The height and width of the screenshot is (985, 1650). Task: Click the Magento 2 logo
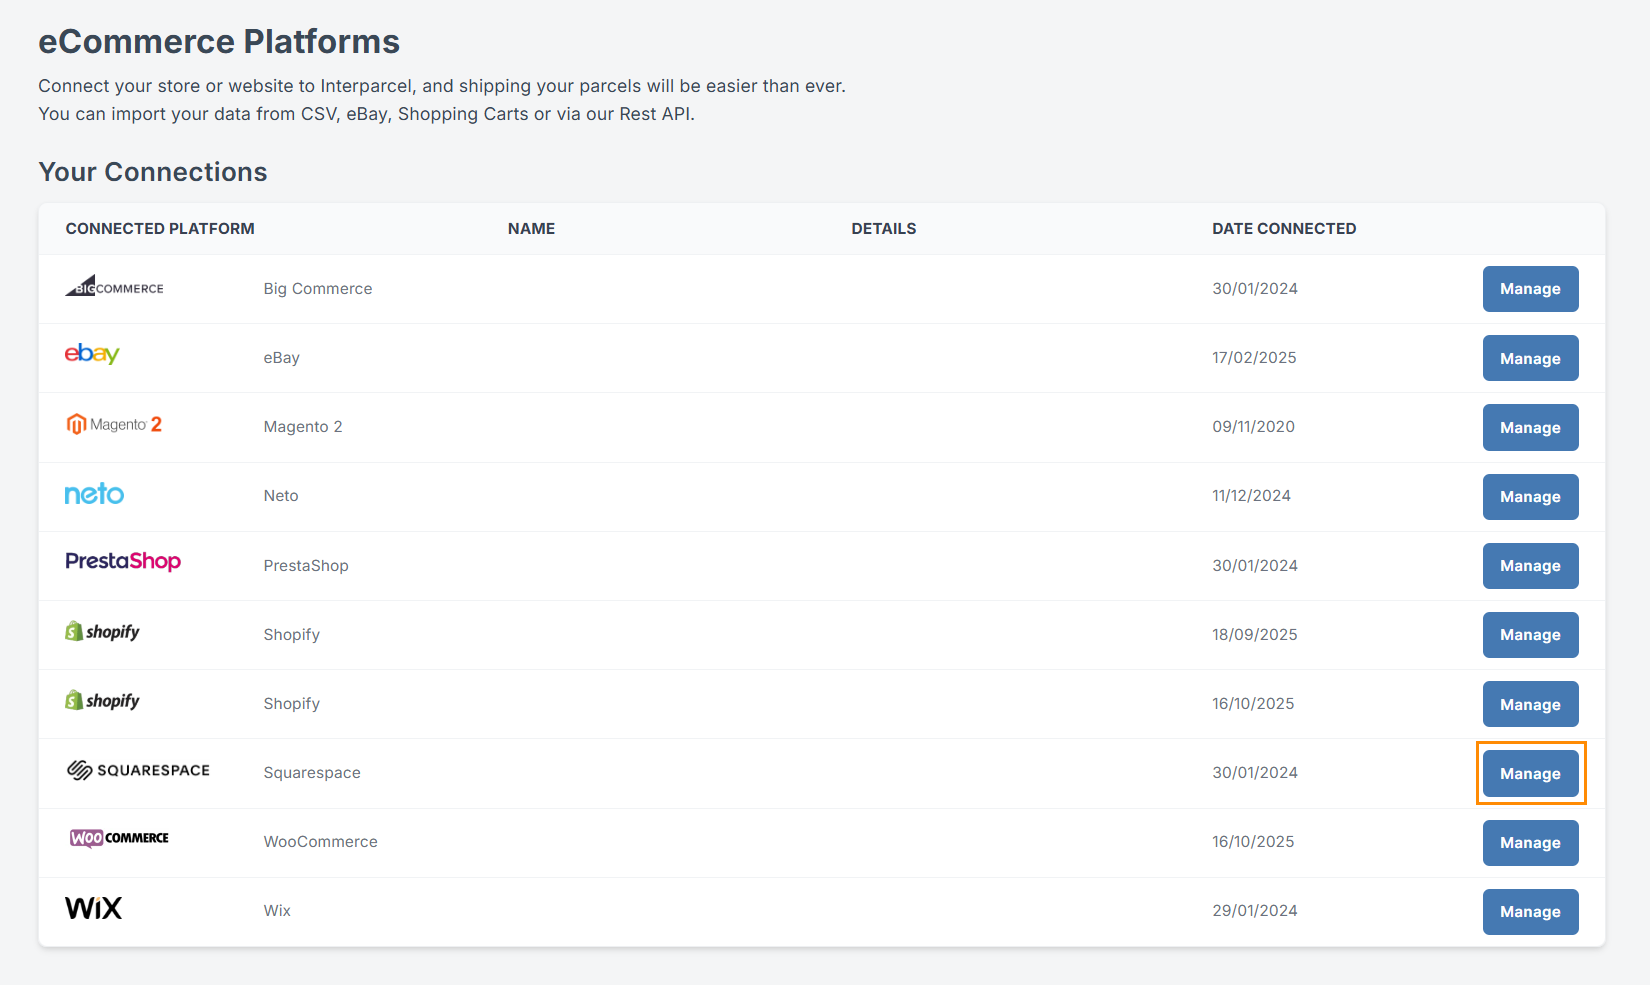114,425
